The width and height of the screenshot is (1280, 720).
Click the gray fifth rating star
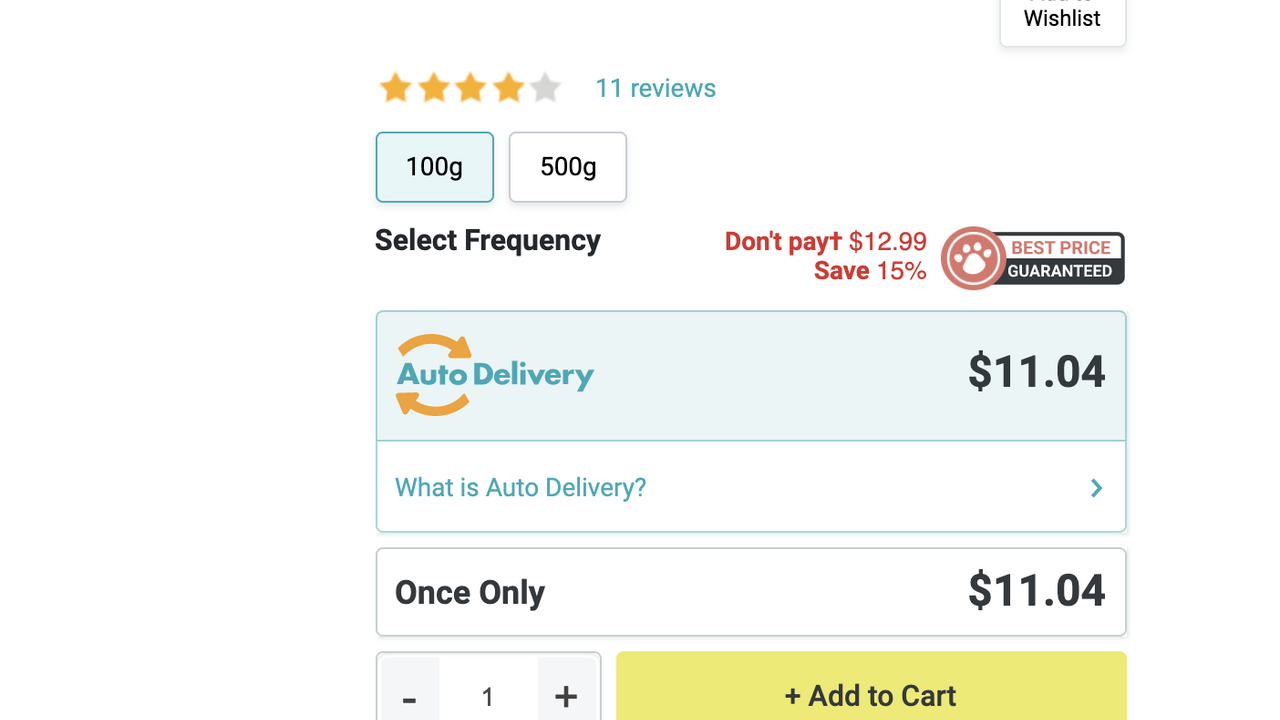pos(545,88)
